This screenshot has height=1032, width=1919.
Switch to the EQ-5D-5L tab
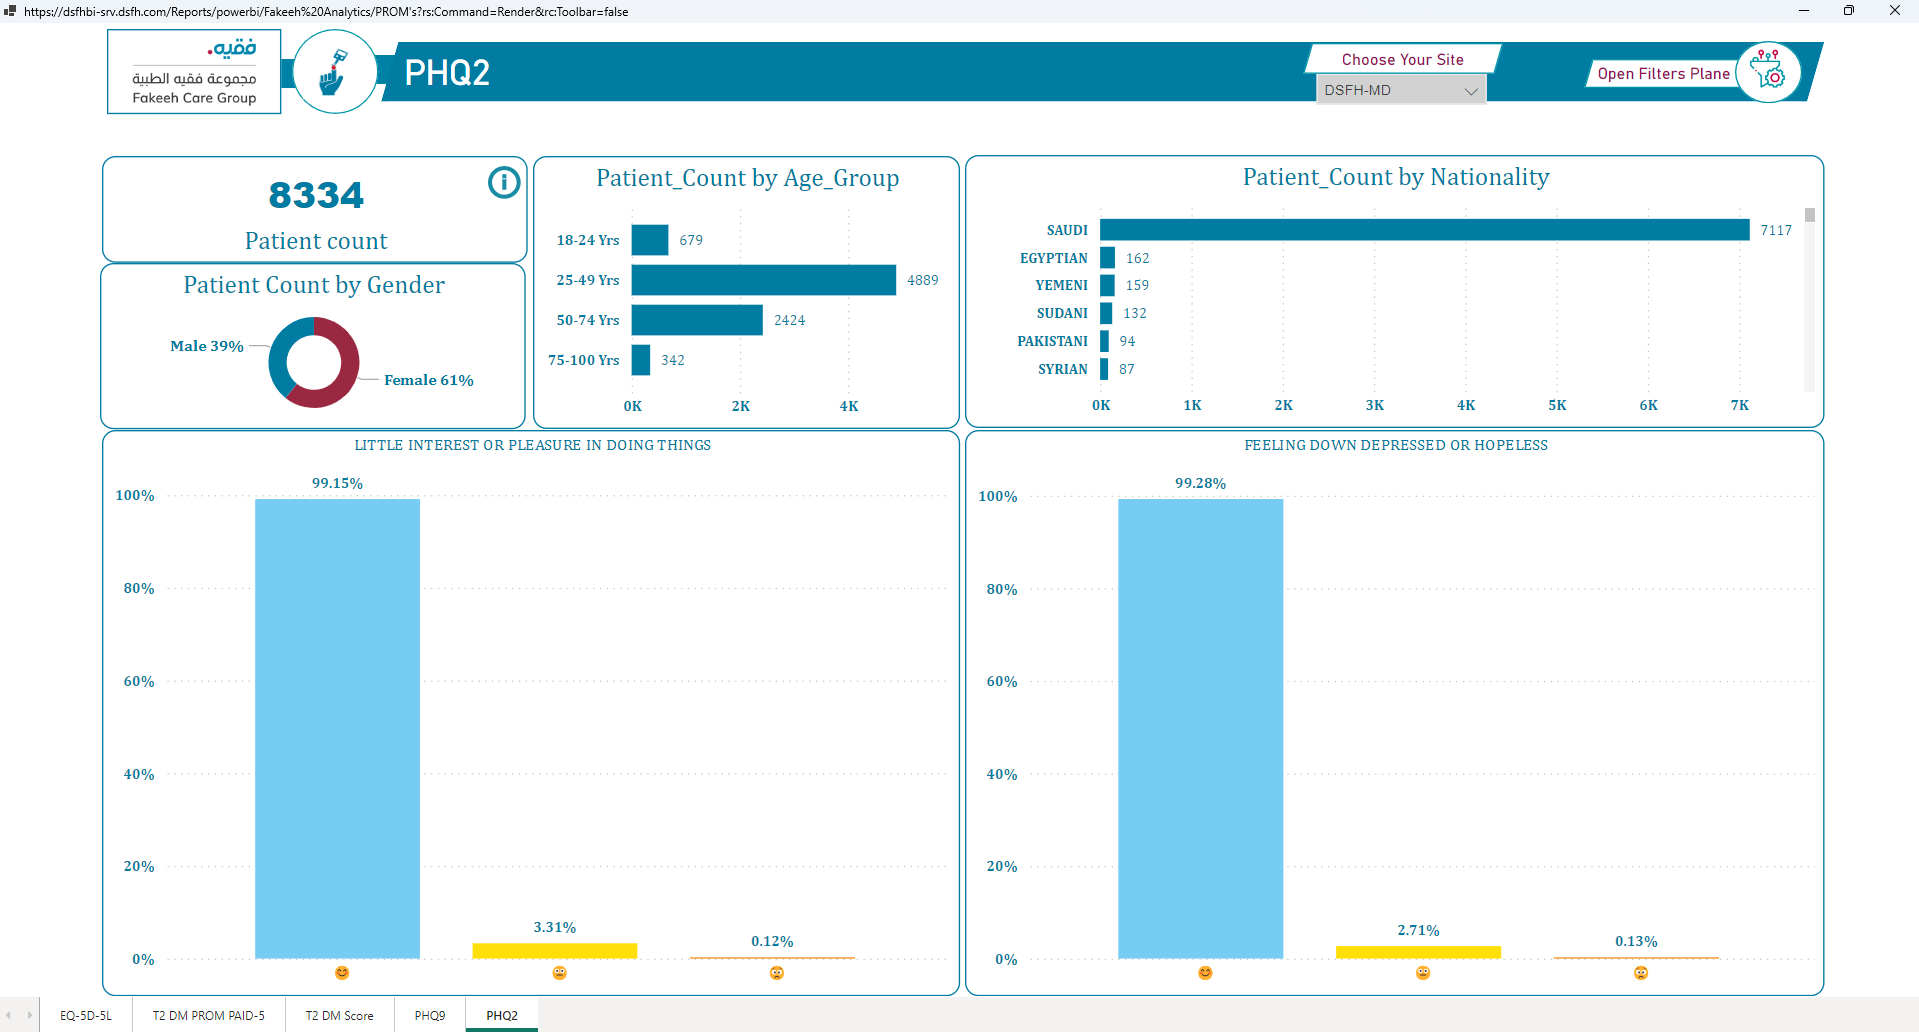(86, 1015)
